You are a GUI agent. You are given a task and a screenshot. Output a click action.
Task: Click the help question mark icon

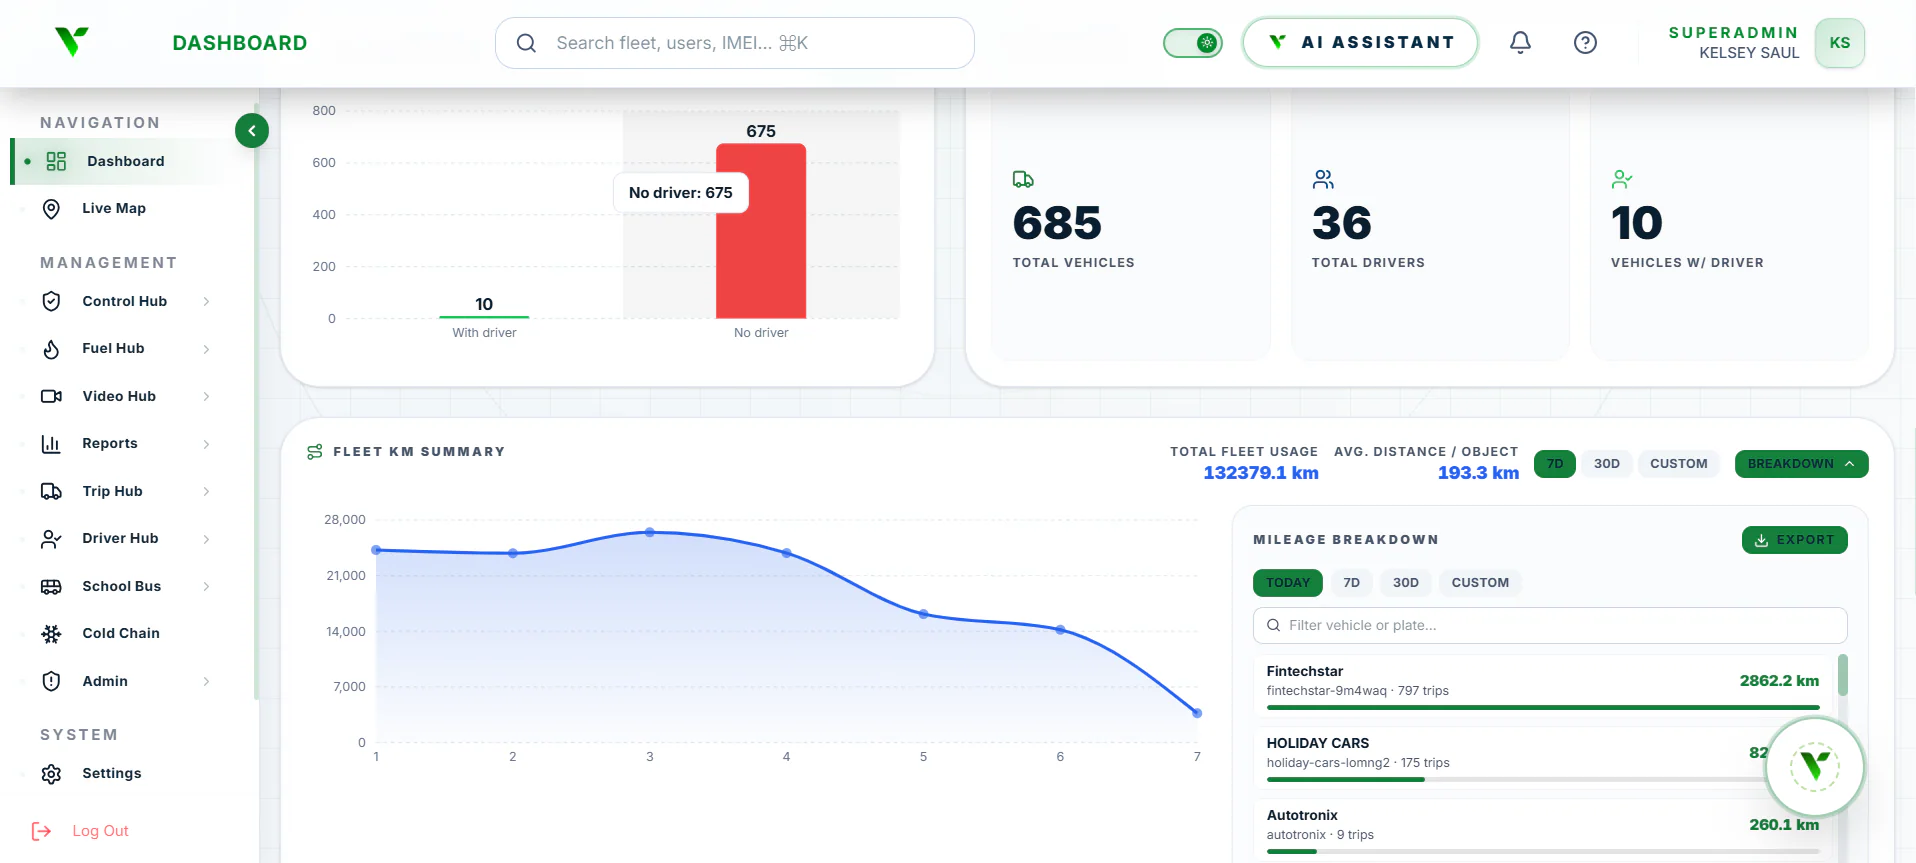[1585, 42]
